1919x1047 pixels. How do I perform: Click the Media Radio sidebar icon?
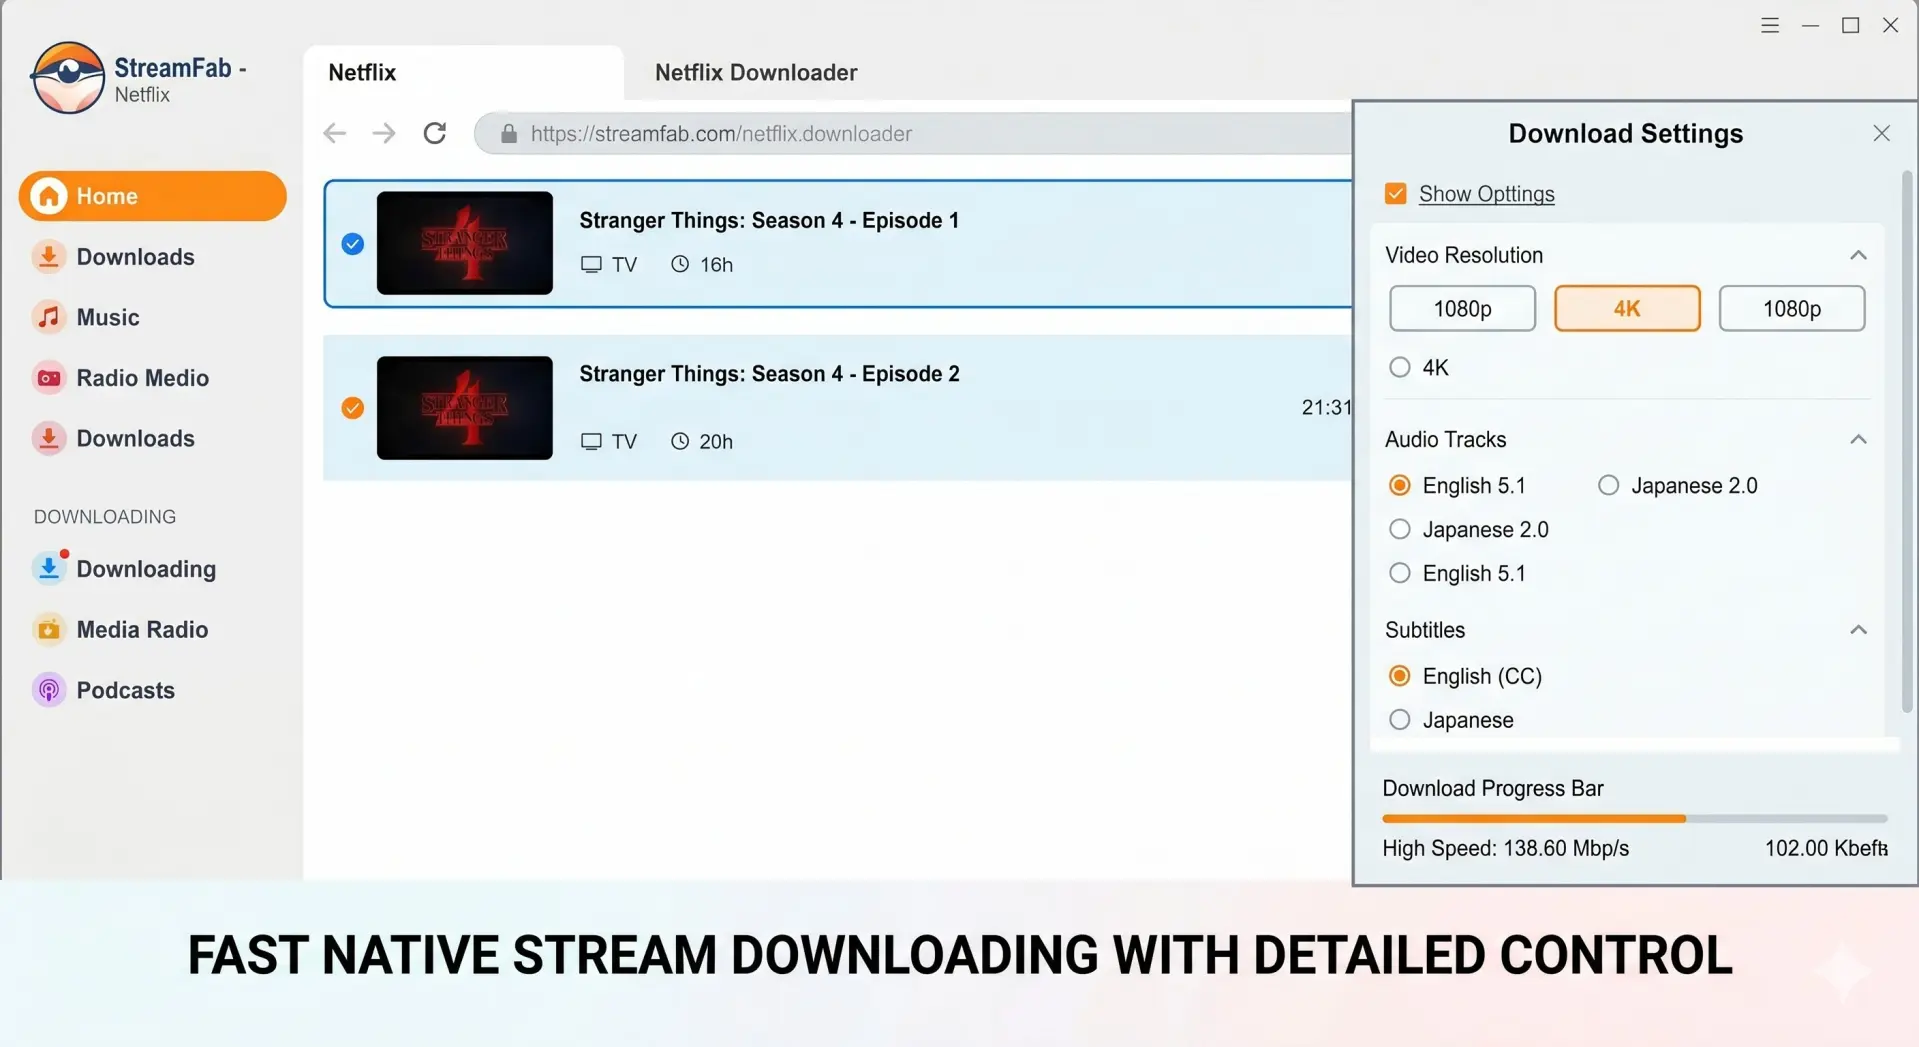pos(48,629)
